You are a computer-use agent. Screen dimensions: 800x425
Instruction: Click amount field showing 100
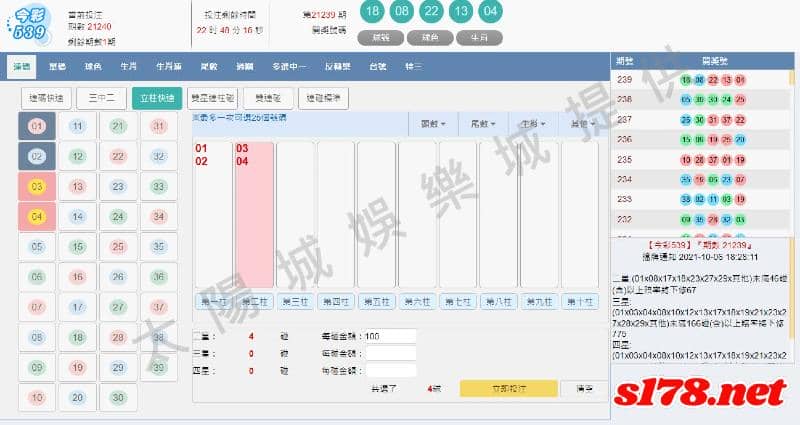point(390,336)
